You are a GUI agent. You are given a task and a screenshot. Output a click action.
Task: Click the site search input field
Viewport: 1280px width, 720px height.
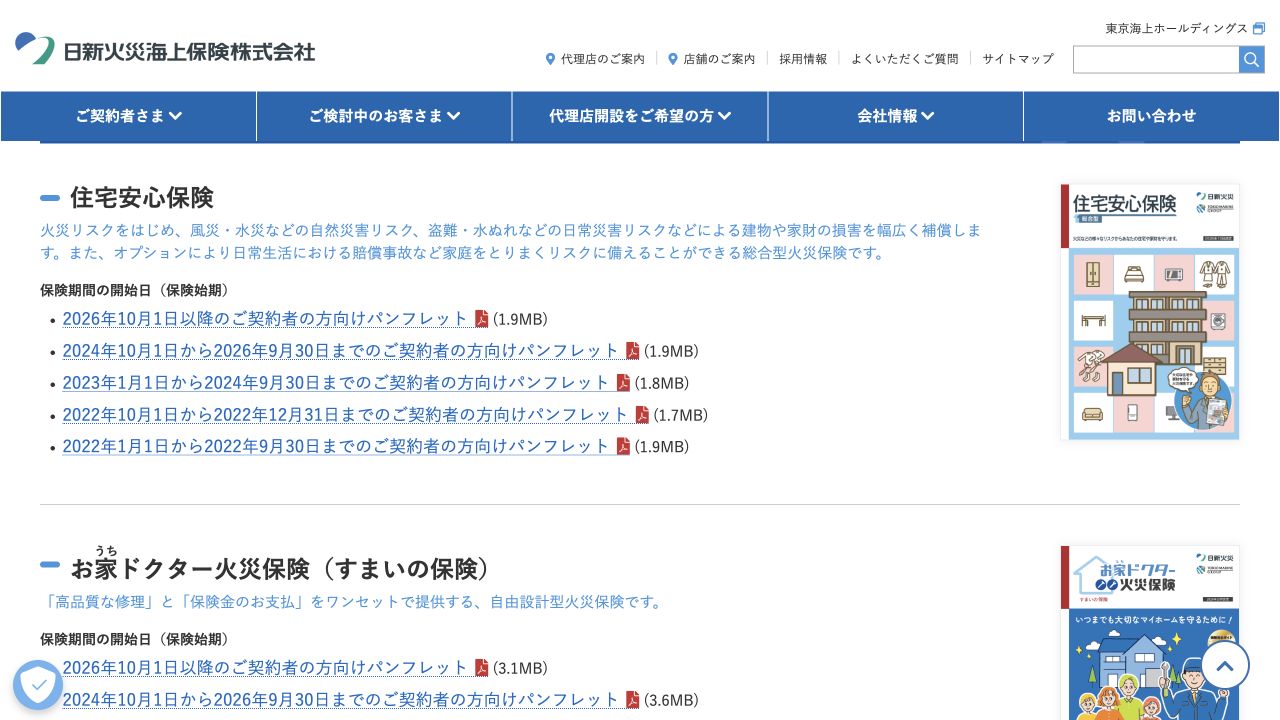1156,59
